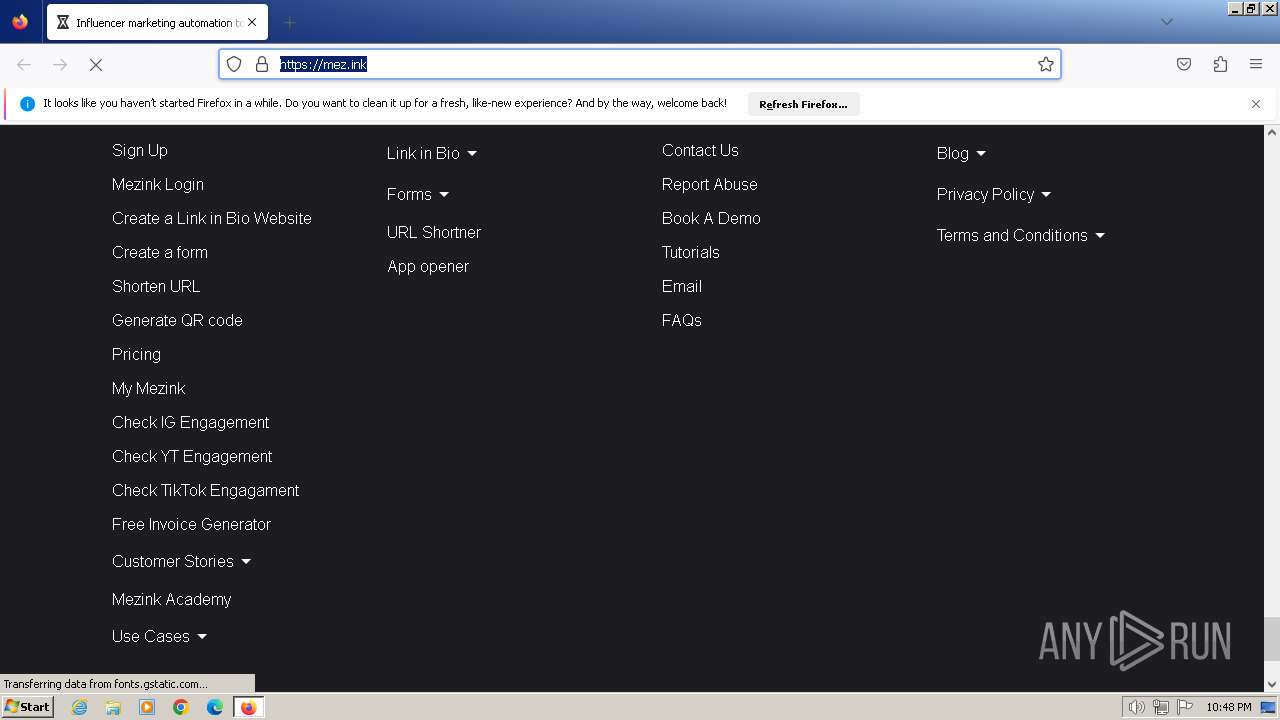Viewport: 1280px width, 720px height.
Task: Open the Email link
Action: tap(681, 286)
